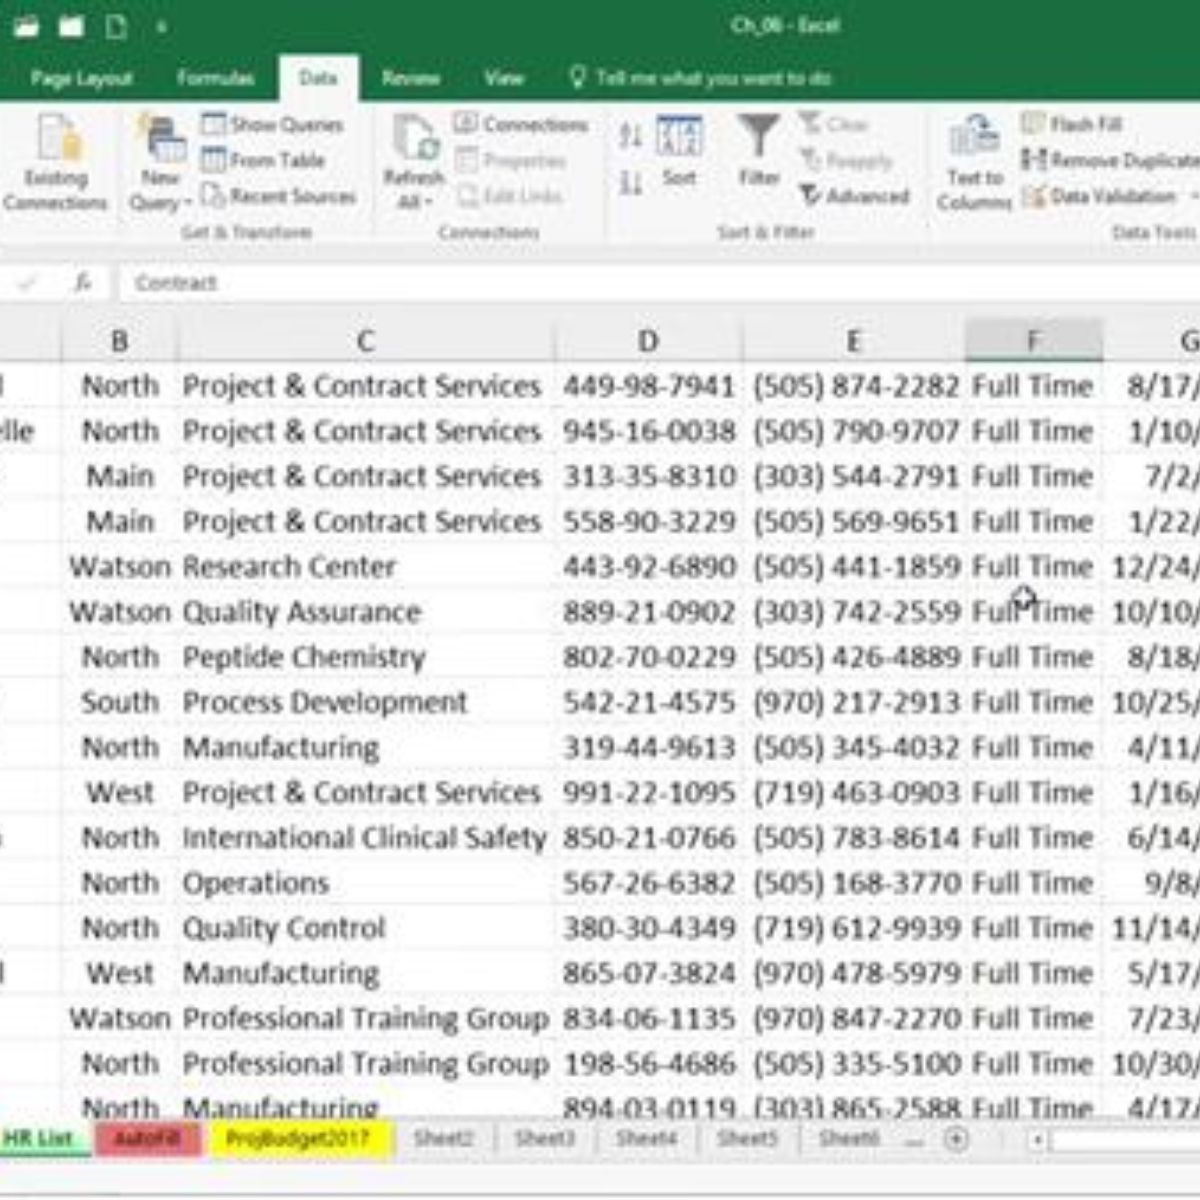The height and width of the screenshot is (1200, 1200).
Task: Select the Quality Assurance cell
Action: click(x=365, y=612)
